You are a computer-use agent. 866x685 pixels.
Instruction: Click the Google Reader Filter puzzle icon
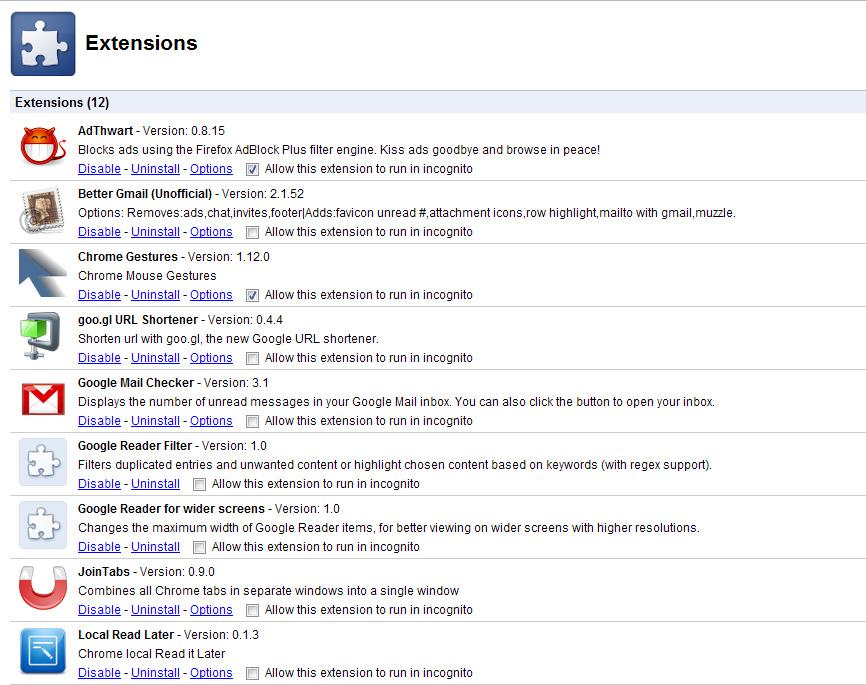tap(43, 462)
